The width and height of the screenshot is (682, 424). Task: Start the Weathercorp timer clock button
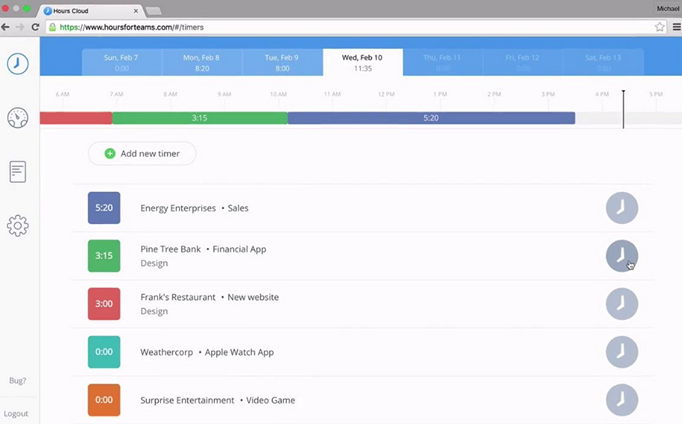[621, 352]
